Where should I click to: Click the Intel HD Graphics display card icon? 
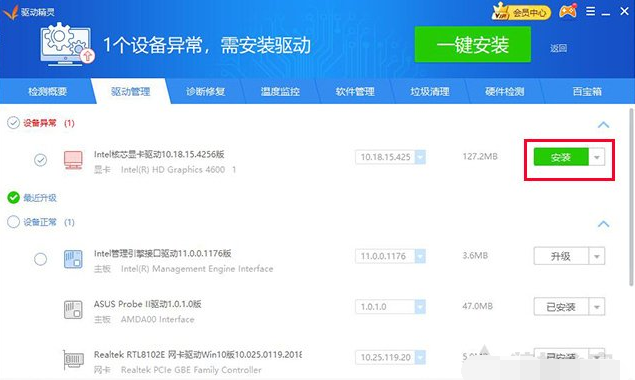(x=73, y=160)
